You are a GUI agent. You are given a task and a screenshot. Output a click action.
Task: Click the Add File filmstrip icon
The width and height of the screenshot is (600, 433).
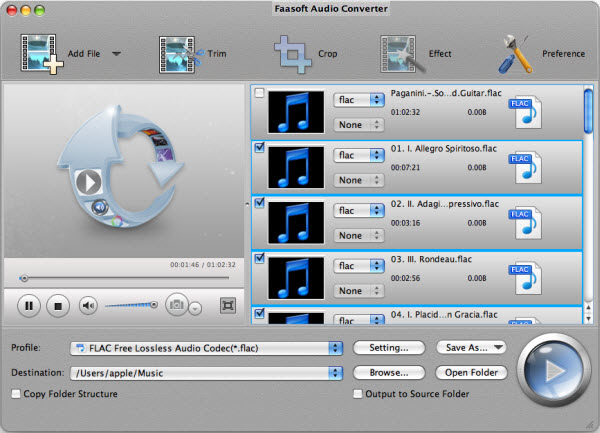click(41, 54)
